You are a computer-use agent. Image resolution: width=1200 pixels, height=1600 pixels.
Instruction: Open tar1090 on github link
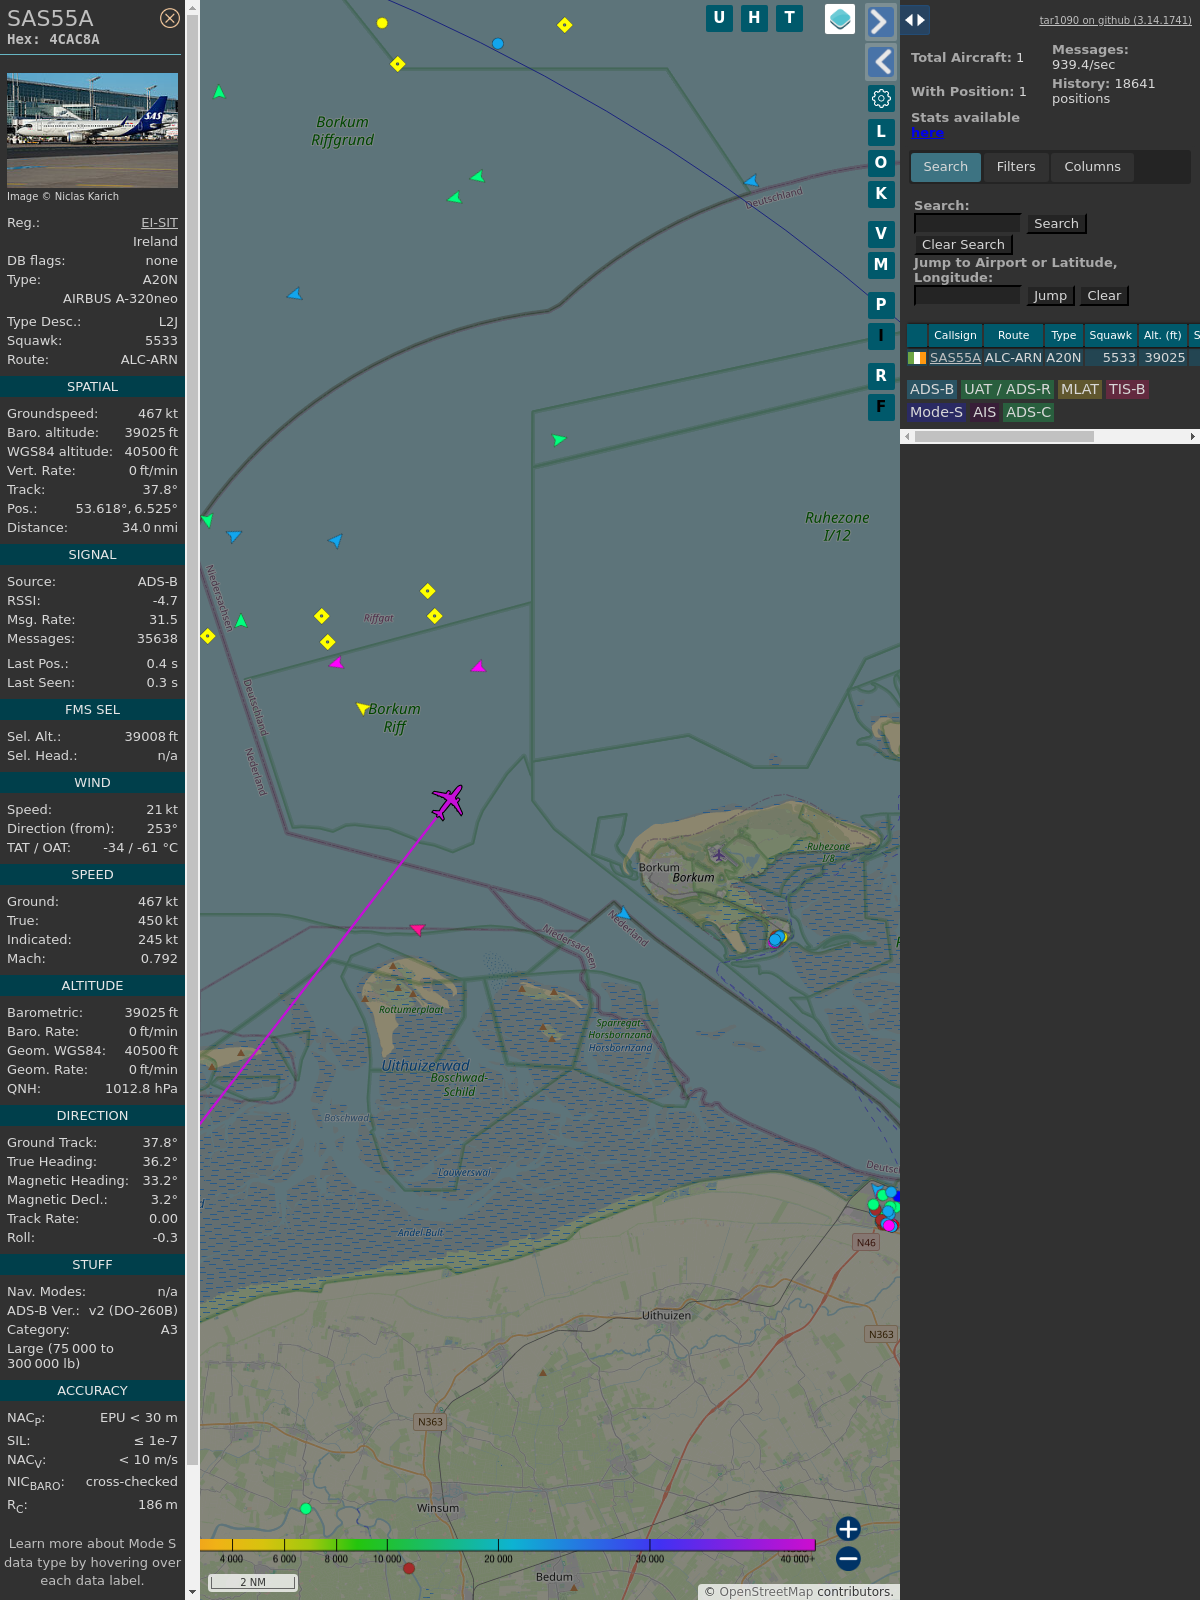tap(1115, 20)
